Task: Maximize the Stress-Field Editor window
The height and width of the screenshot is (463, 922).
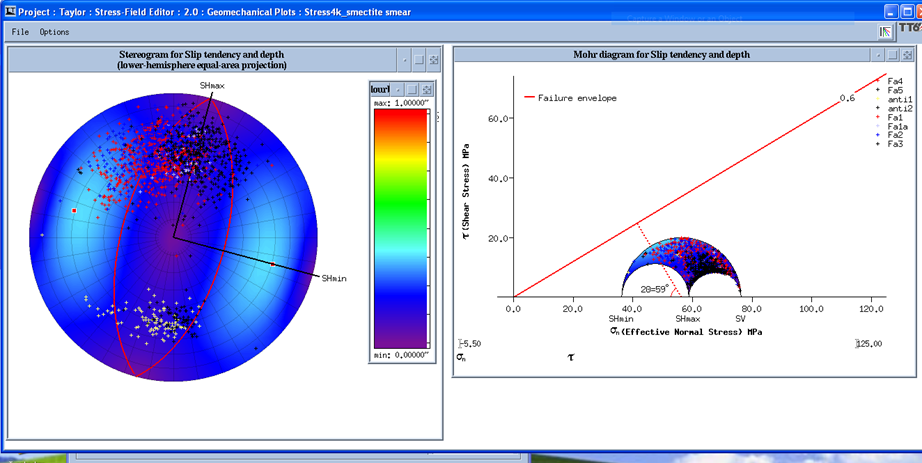Action: click(906, 11)
